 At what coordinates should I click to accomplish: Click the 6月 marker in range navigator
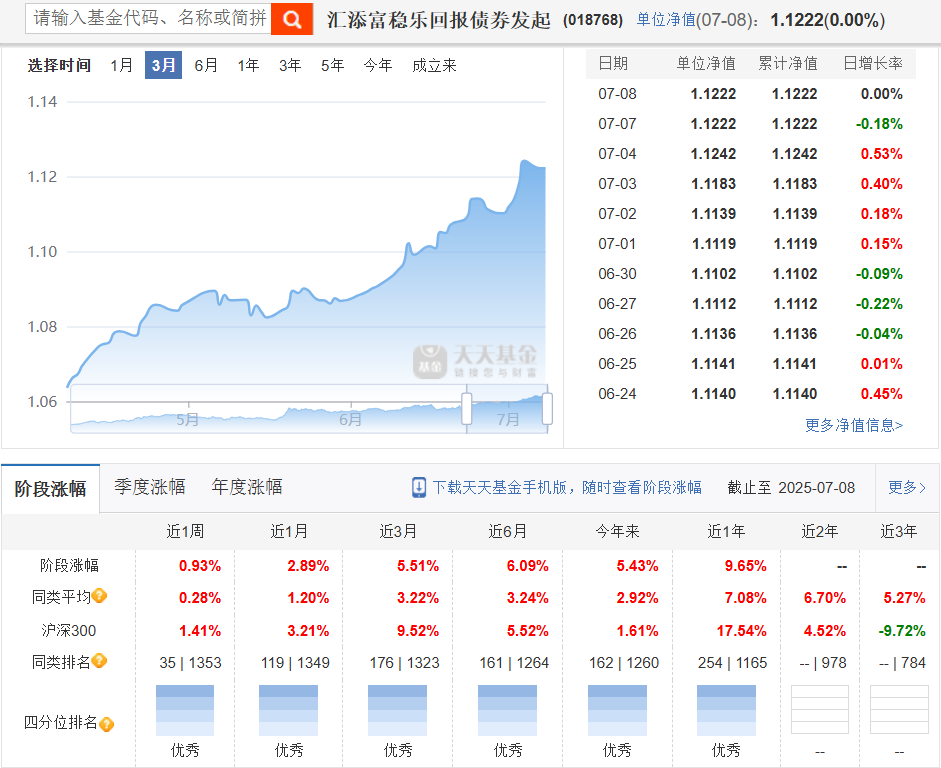click(350, 419)
